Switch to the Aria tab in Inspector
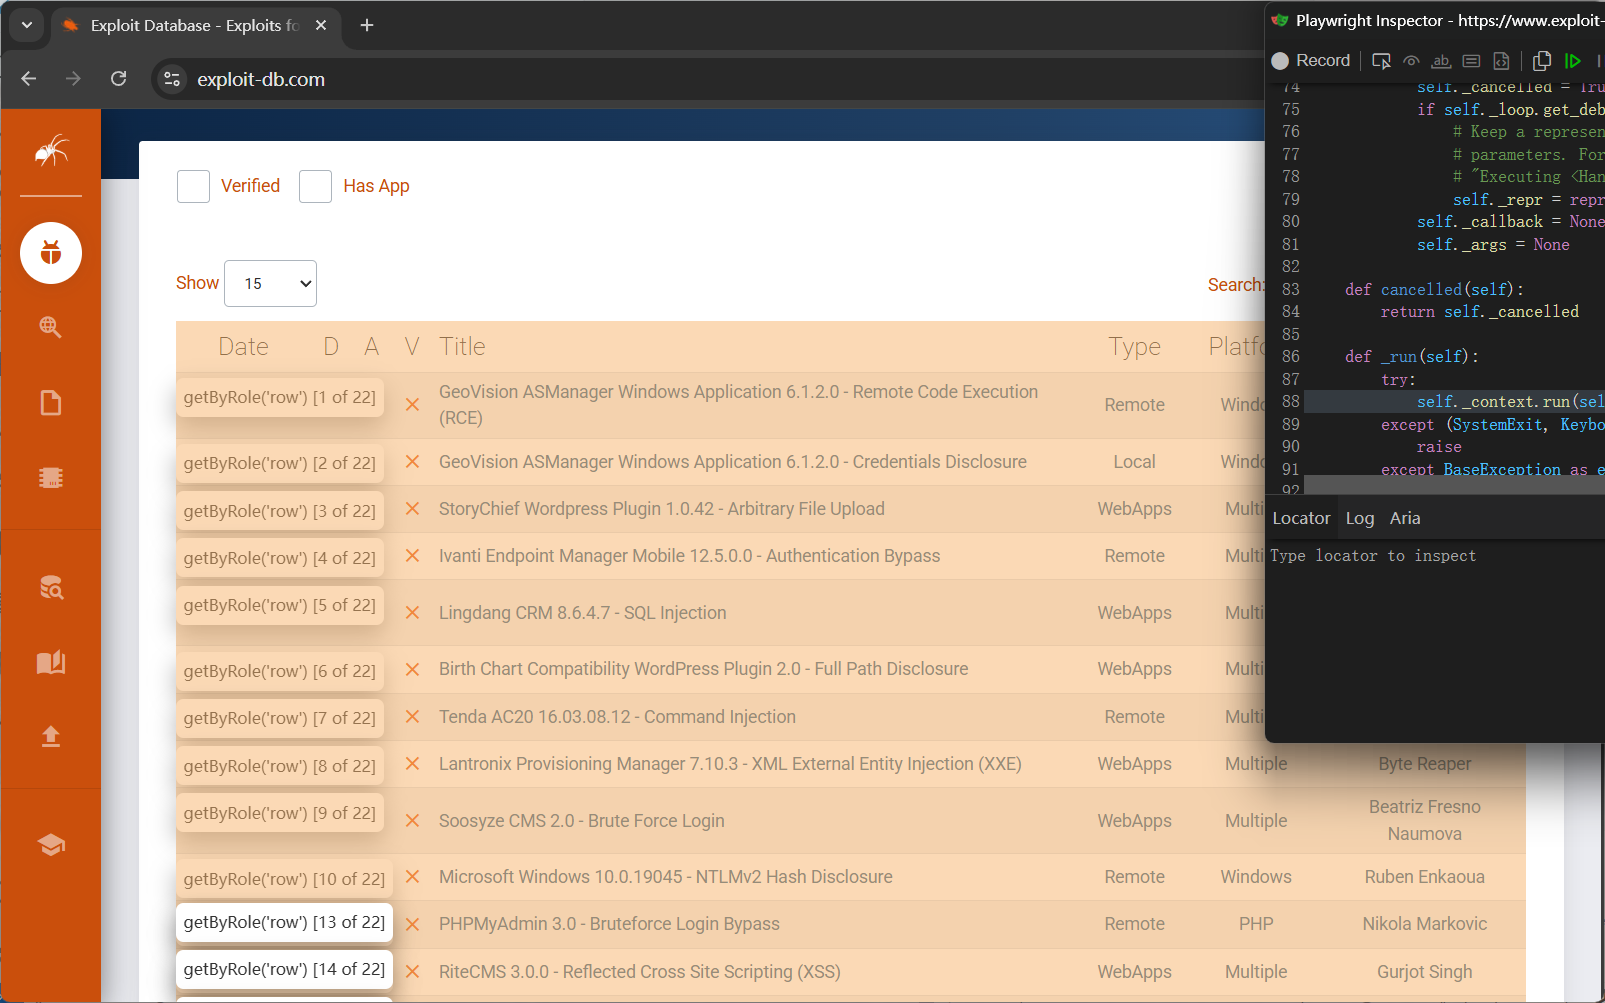This screenshot has height=1003, width=1605. (x=1405, y=518)
